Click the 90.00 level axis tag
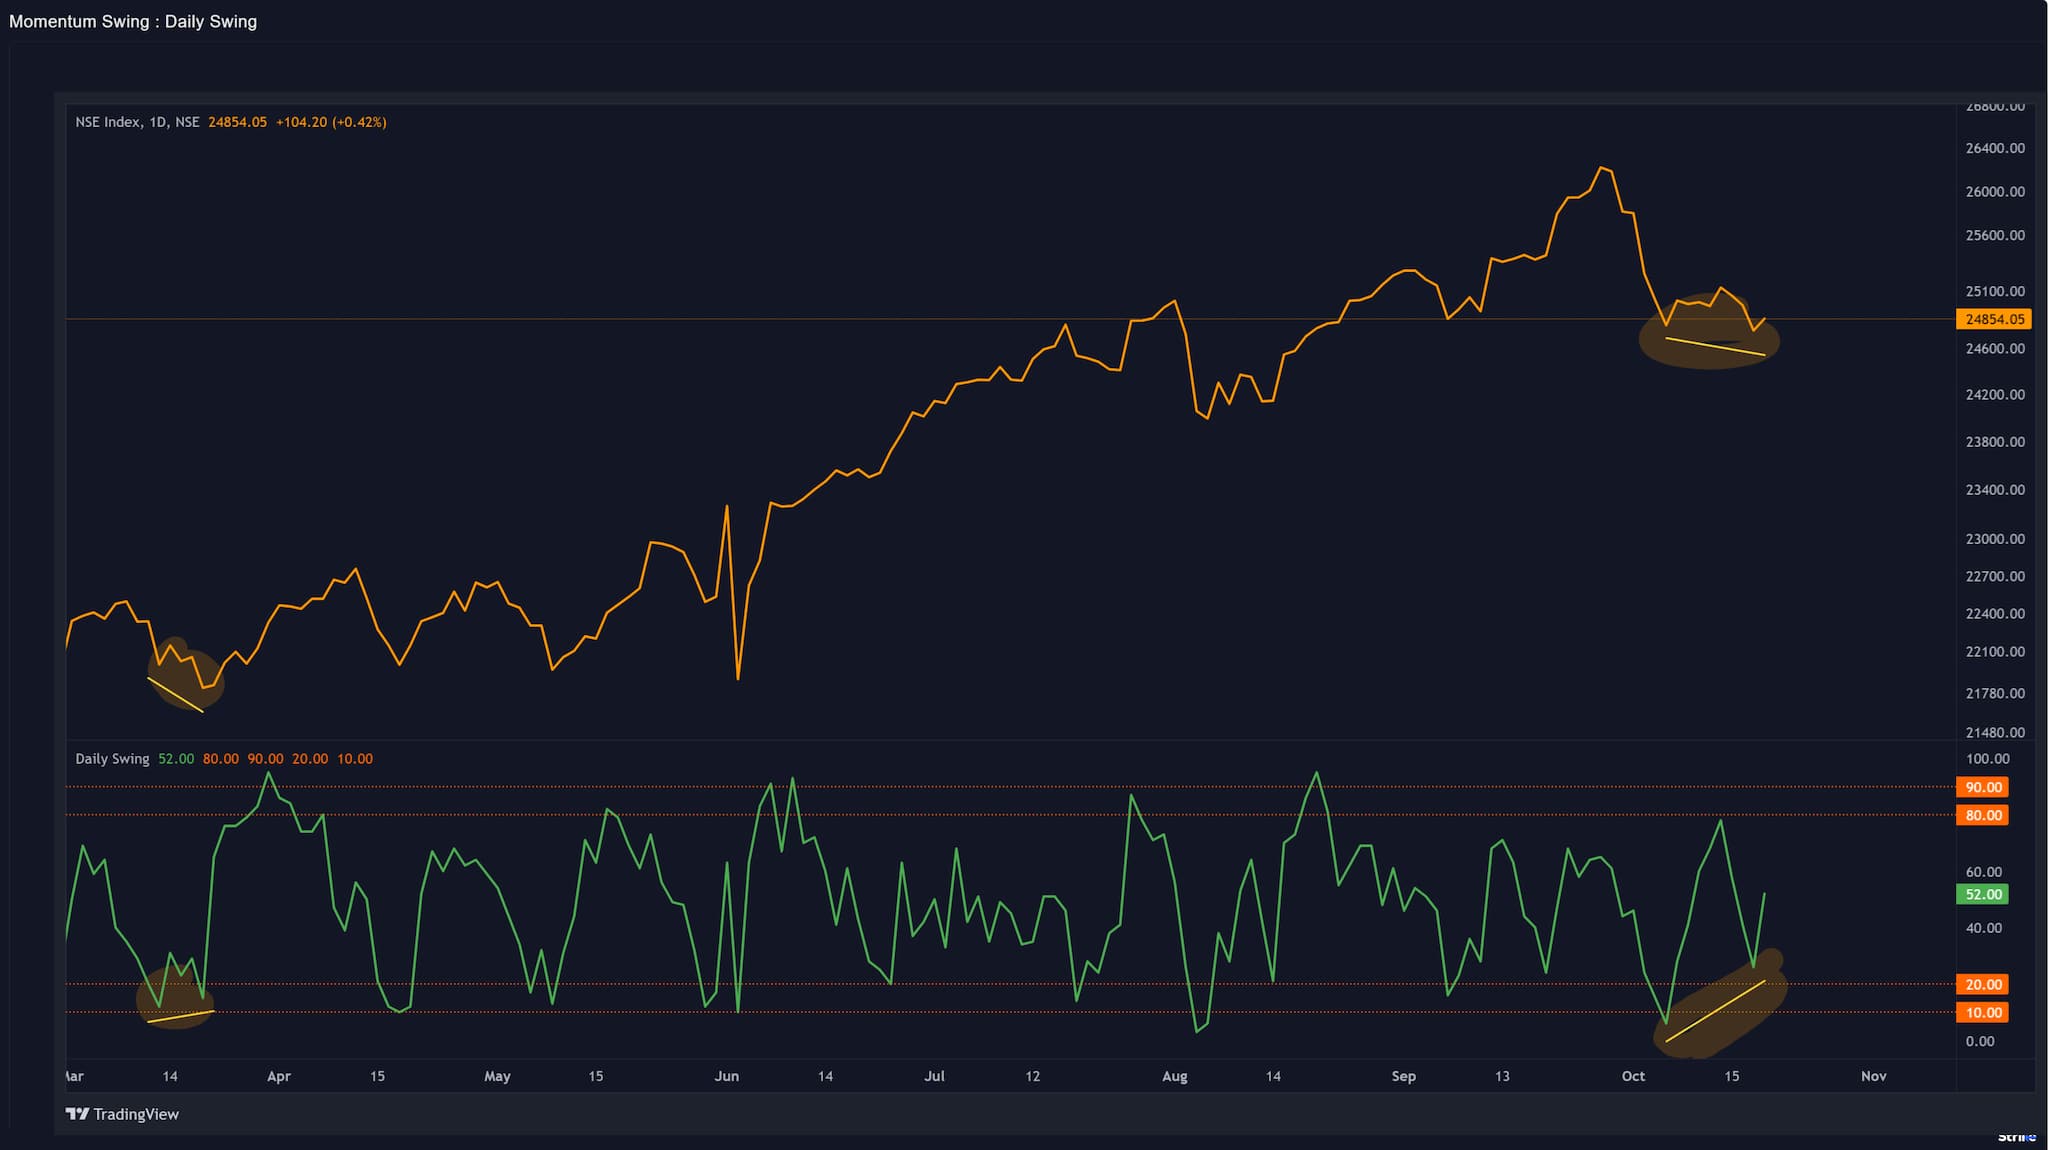Image resolution: width=2048 pixels, height=1150 pixels. pos(1983,787)
